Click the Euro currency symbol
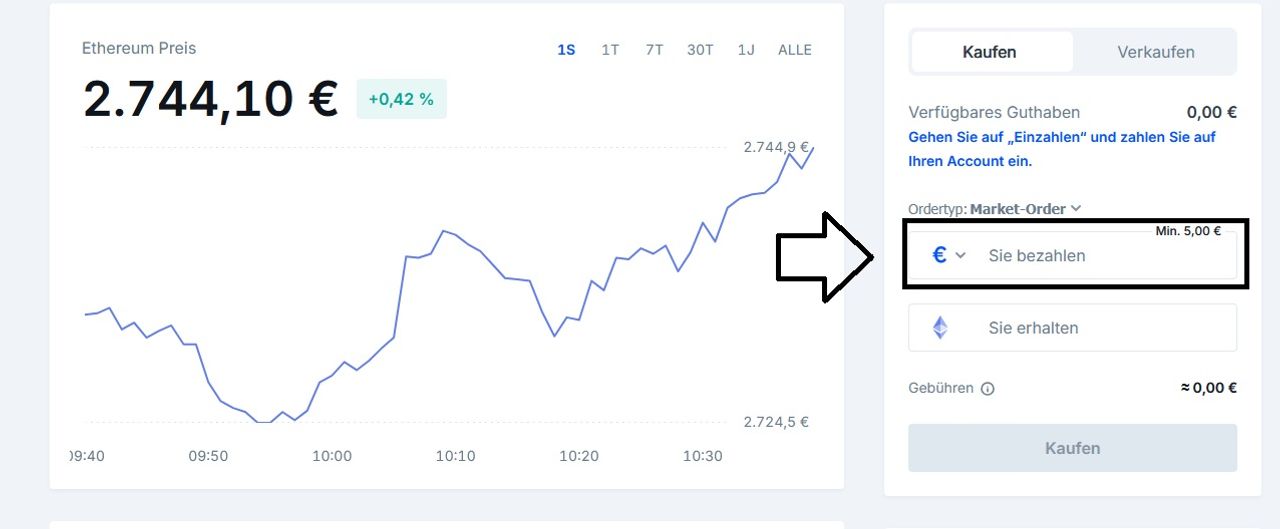The image size is (1280, 529). [939, 255]
